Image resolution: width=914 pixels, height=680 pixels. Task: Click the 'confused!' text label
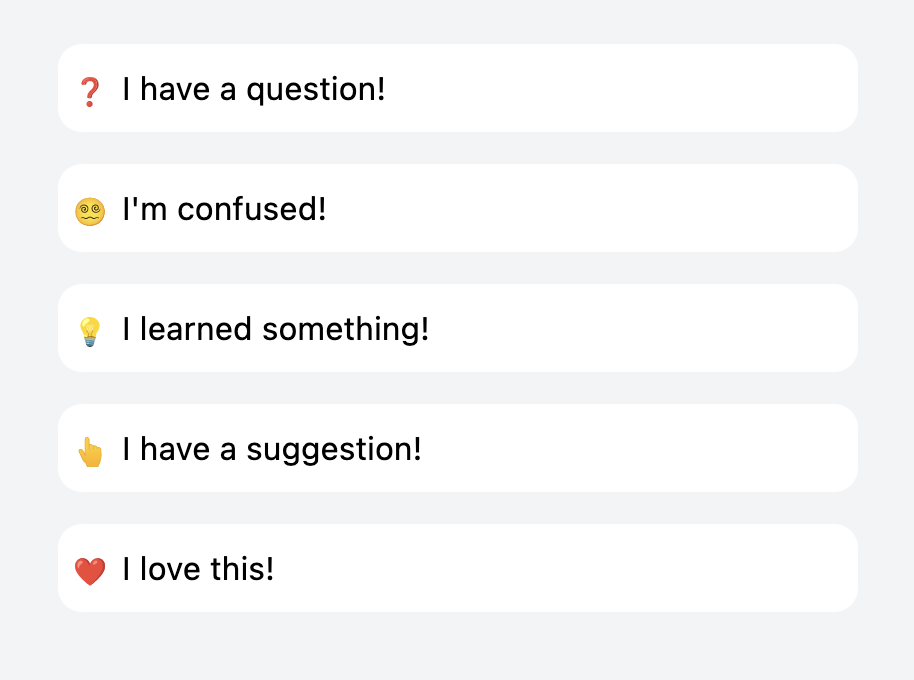tap(252, 209)
